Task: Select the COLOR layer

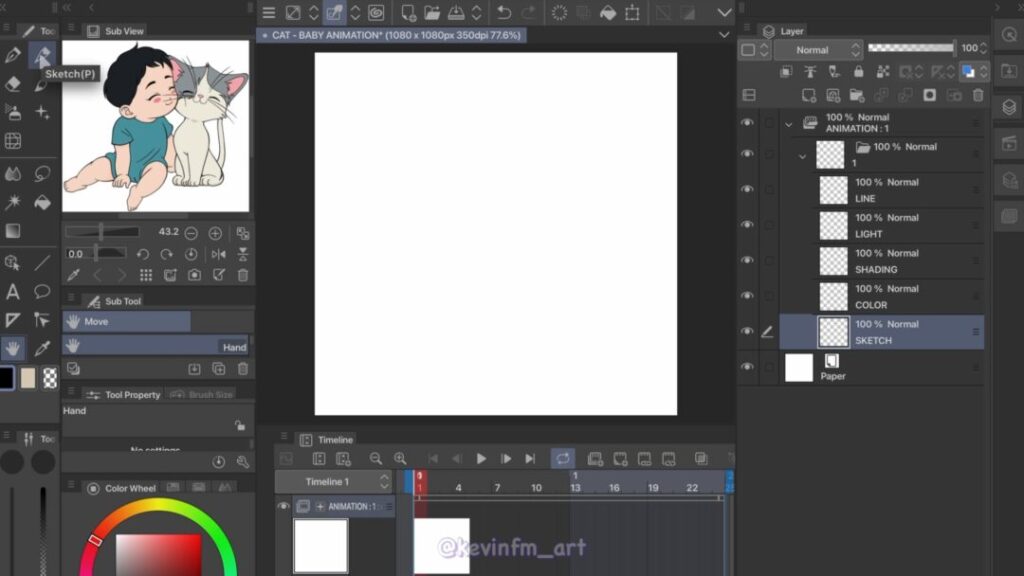Action: [900, 297]
